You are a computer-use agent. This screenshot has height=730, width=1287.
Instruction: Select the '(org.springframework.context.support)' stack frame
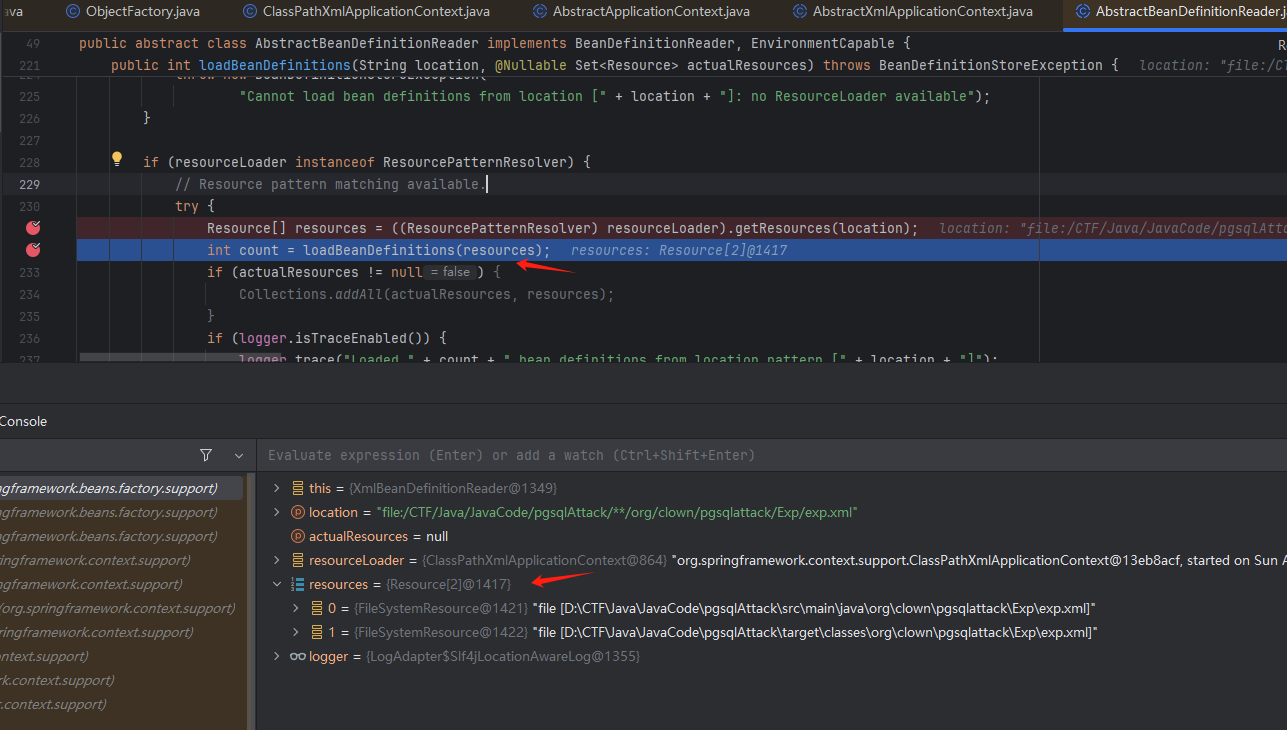118,608
